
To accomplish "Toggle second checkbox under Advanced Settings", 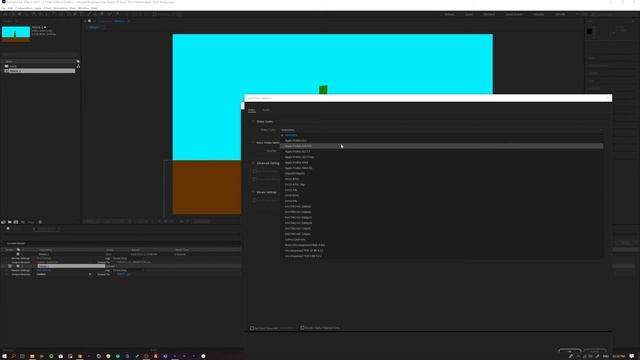I will coord(255,179).
